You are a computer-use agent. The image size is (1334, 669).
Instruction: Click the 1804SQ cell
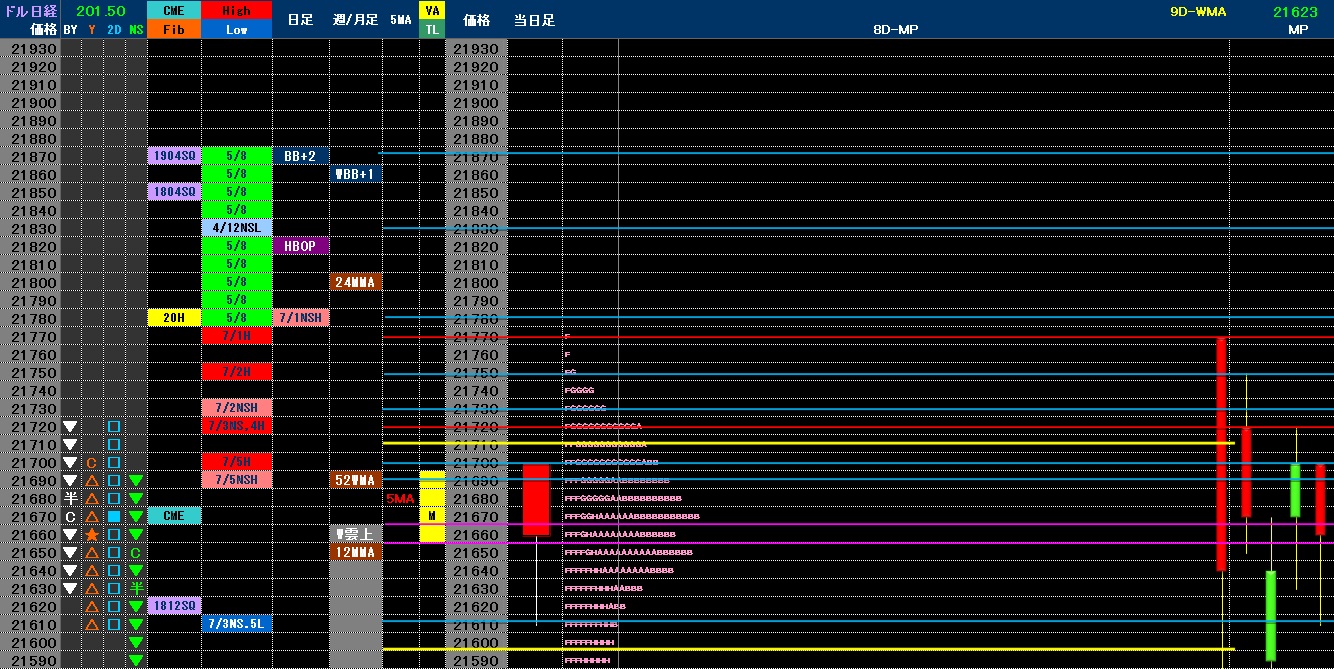tap(174, 192)
